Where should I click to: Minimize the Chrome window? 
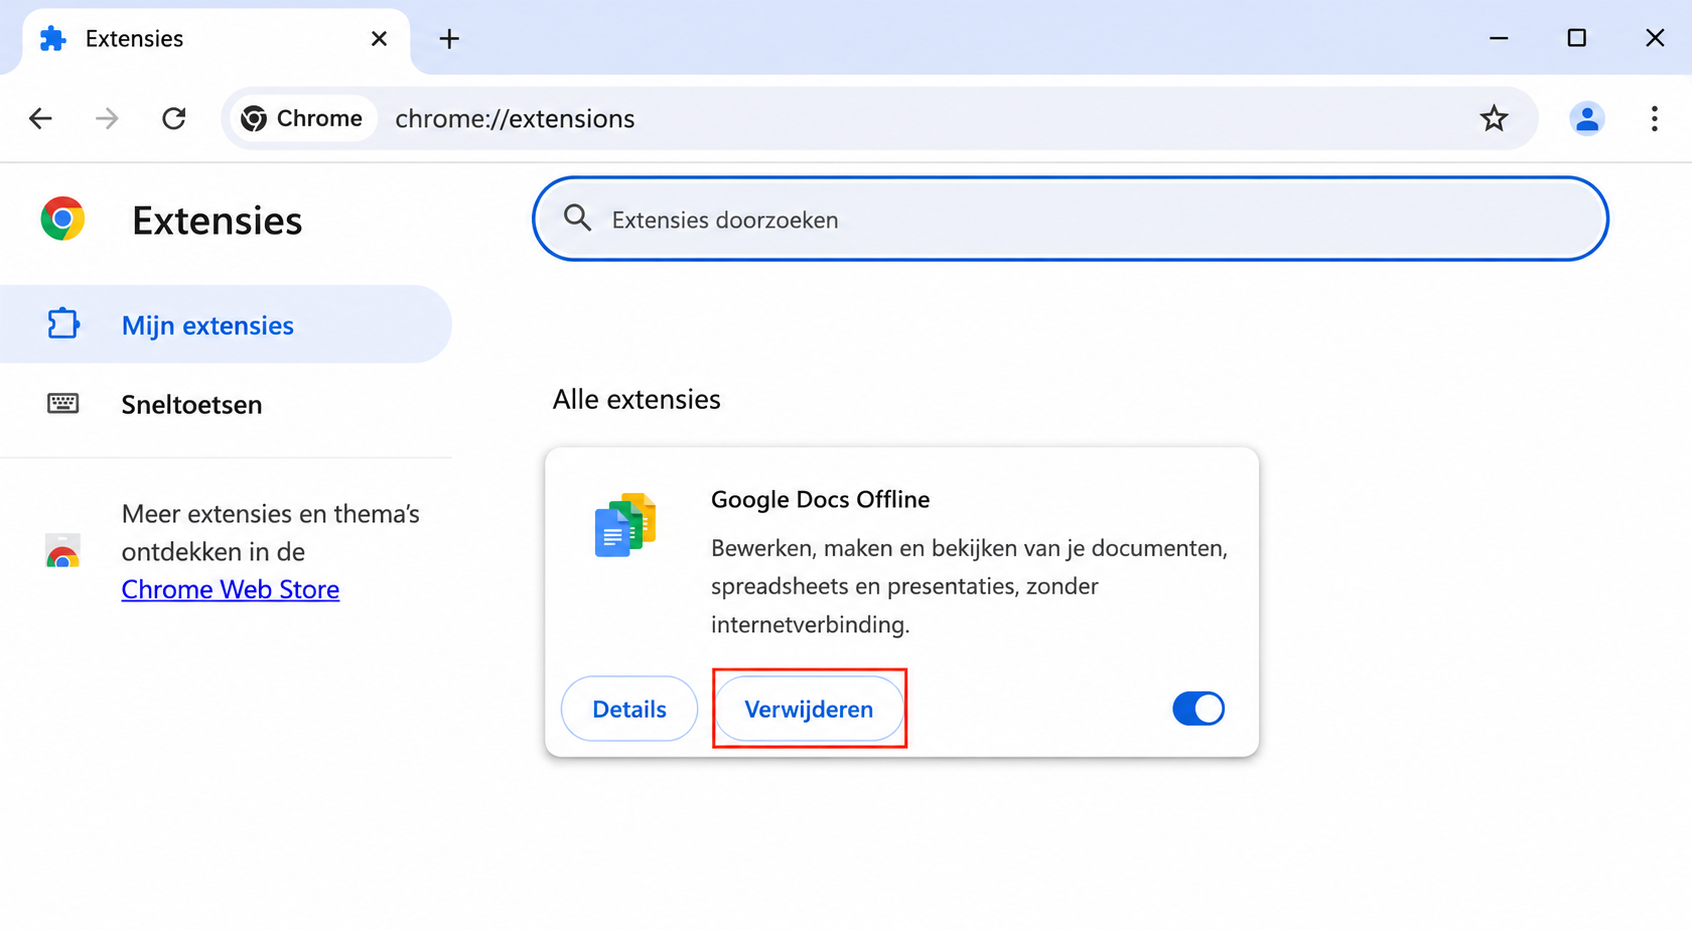tap(1498, 39)
